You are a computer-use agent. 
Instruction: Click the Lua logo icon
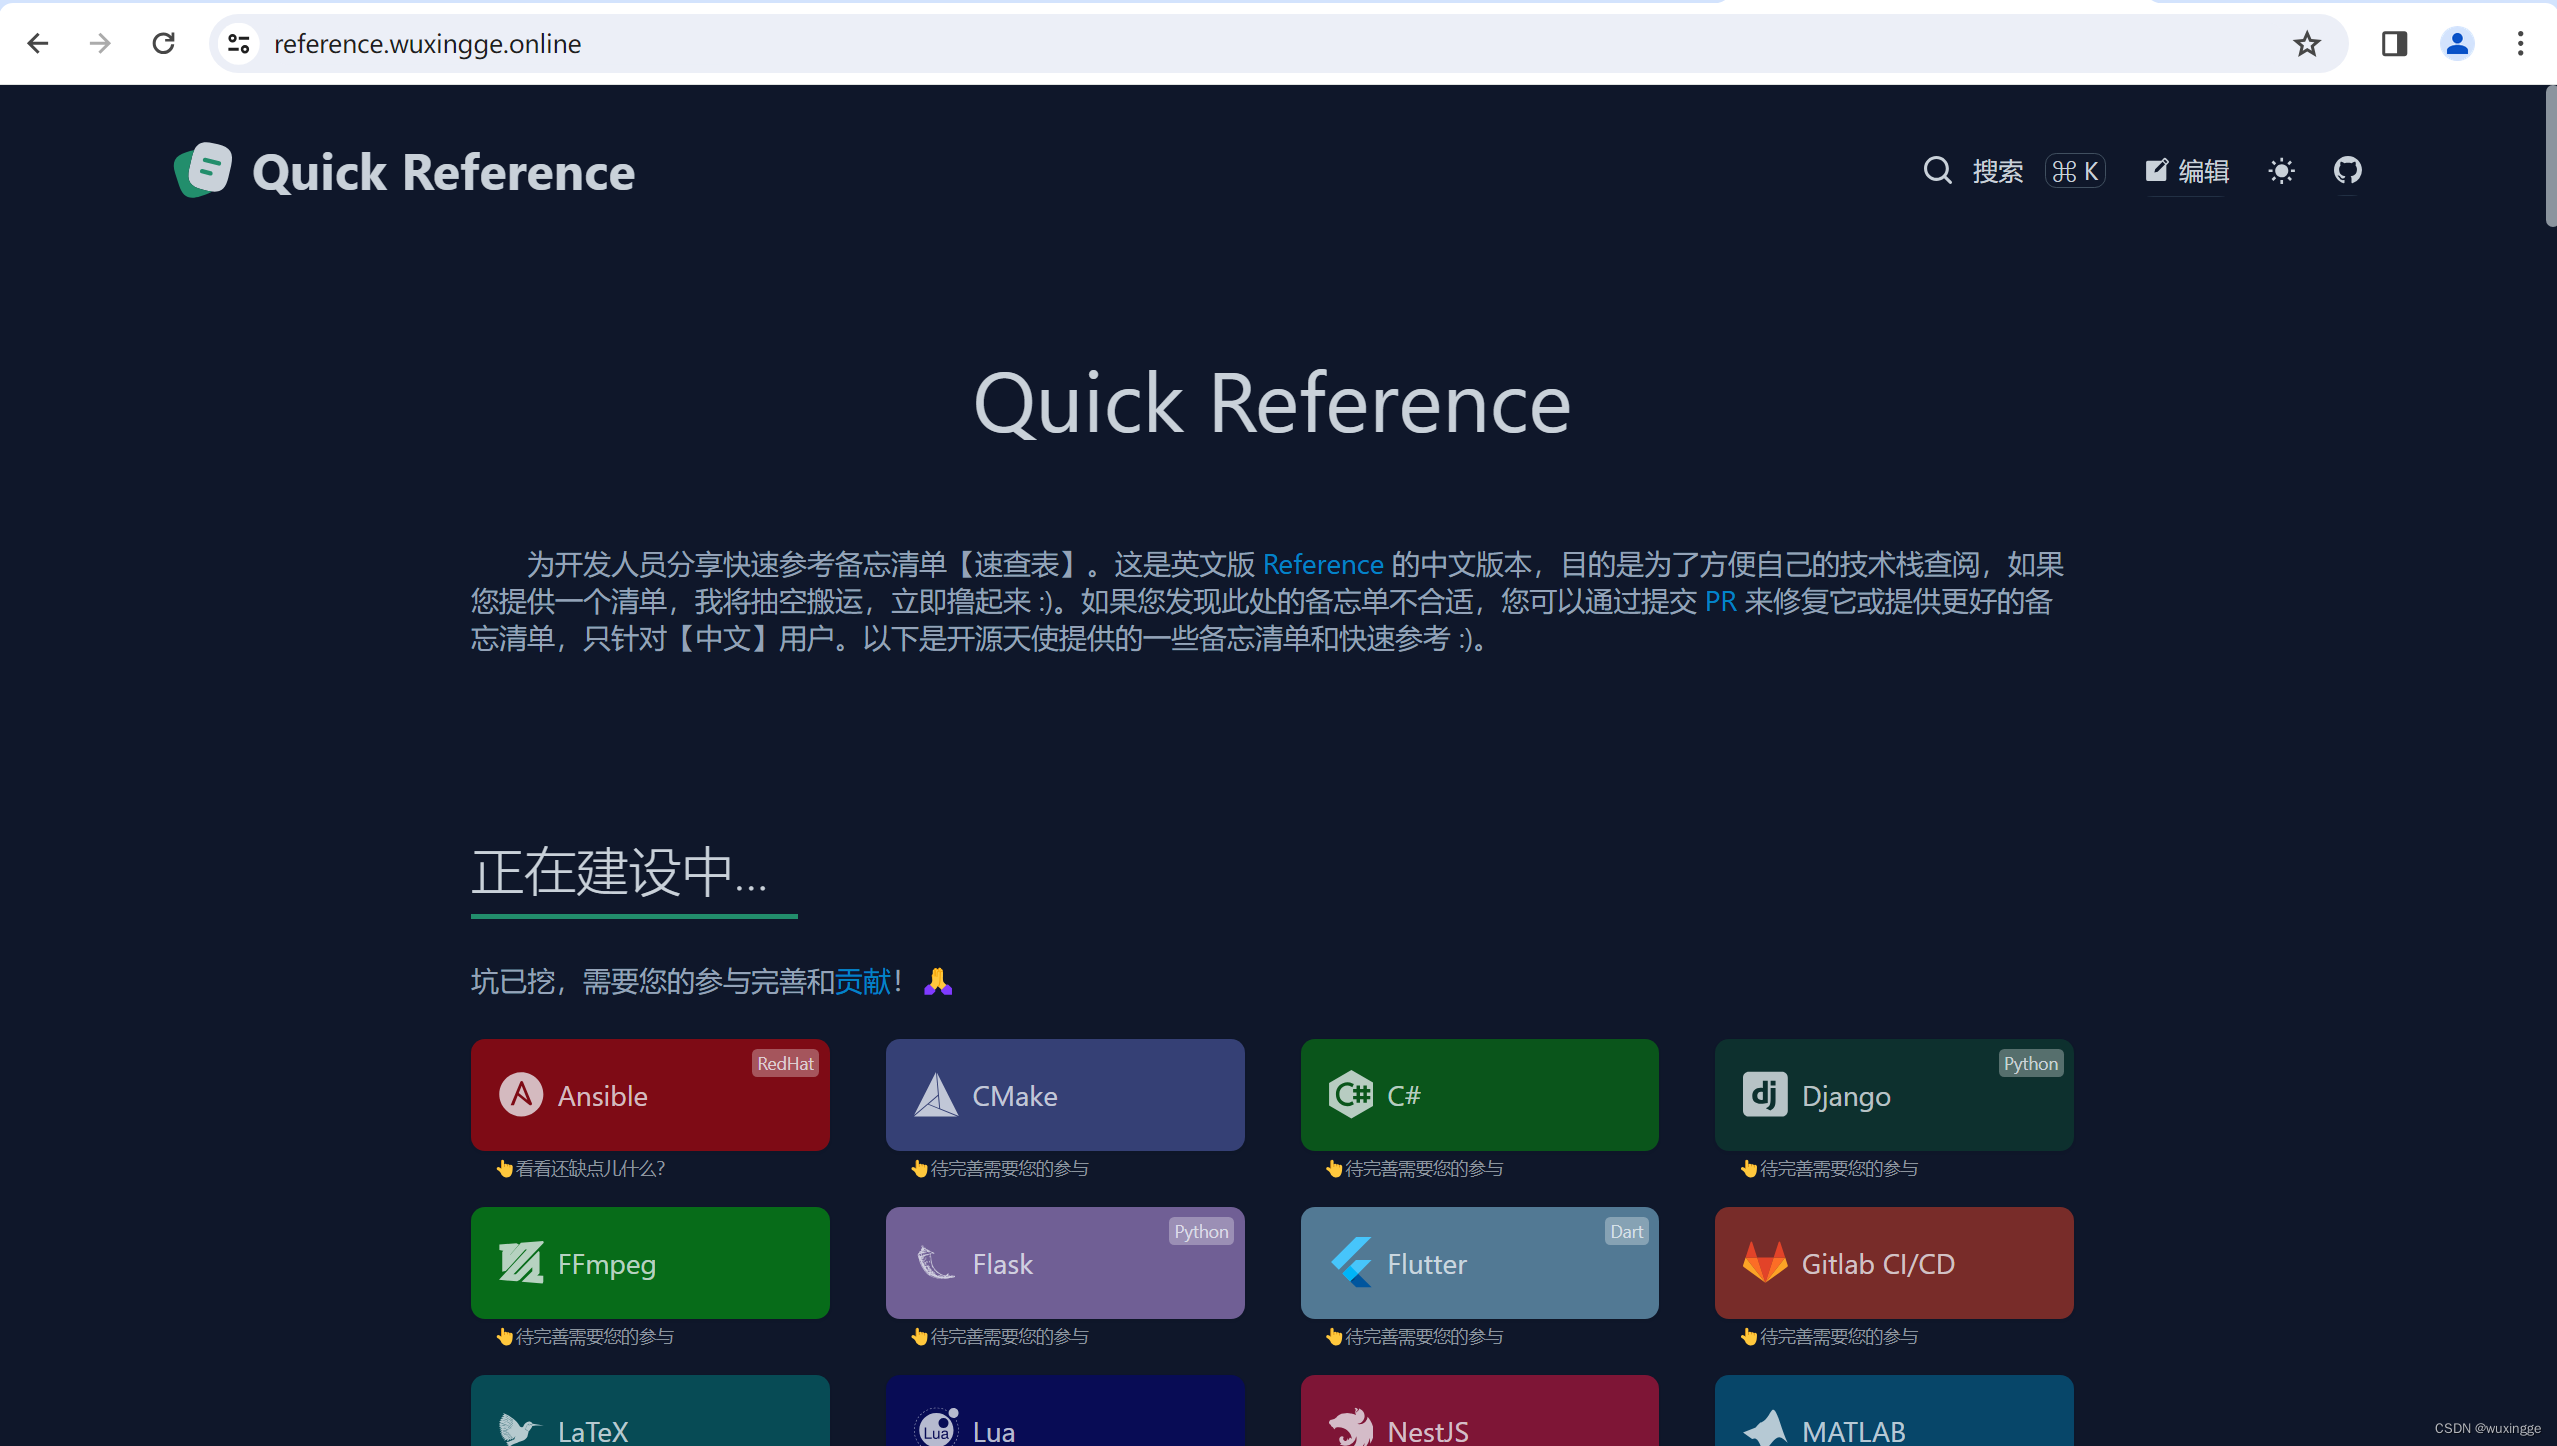pyautogui.click(x=937, y=1428)
